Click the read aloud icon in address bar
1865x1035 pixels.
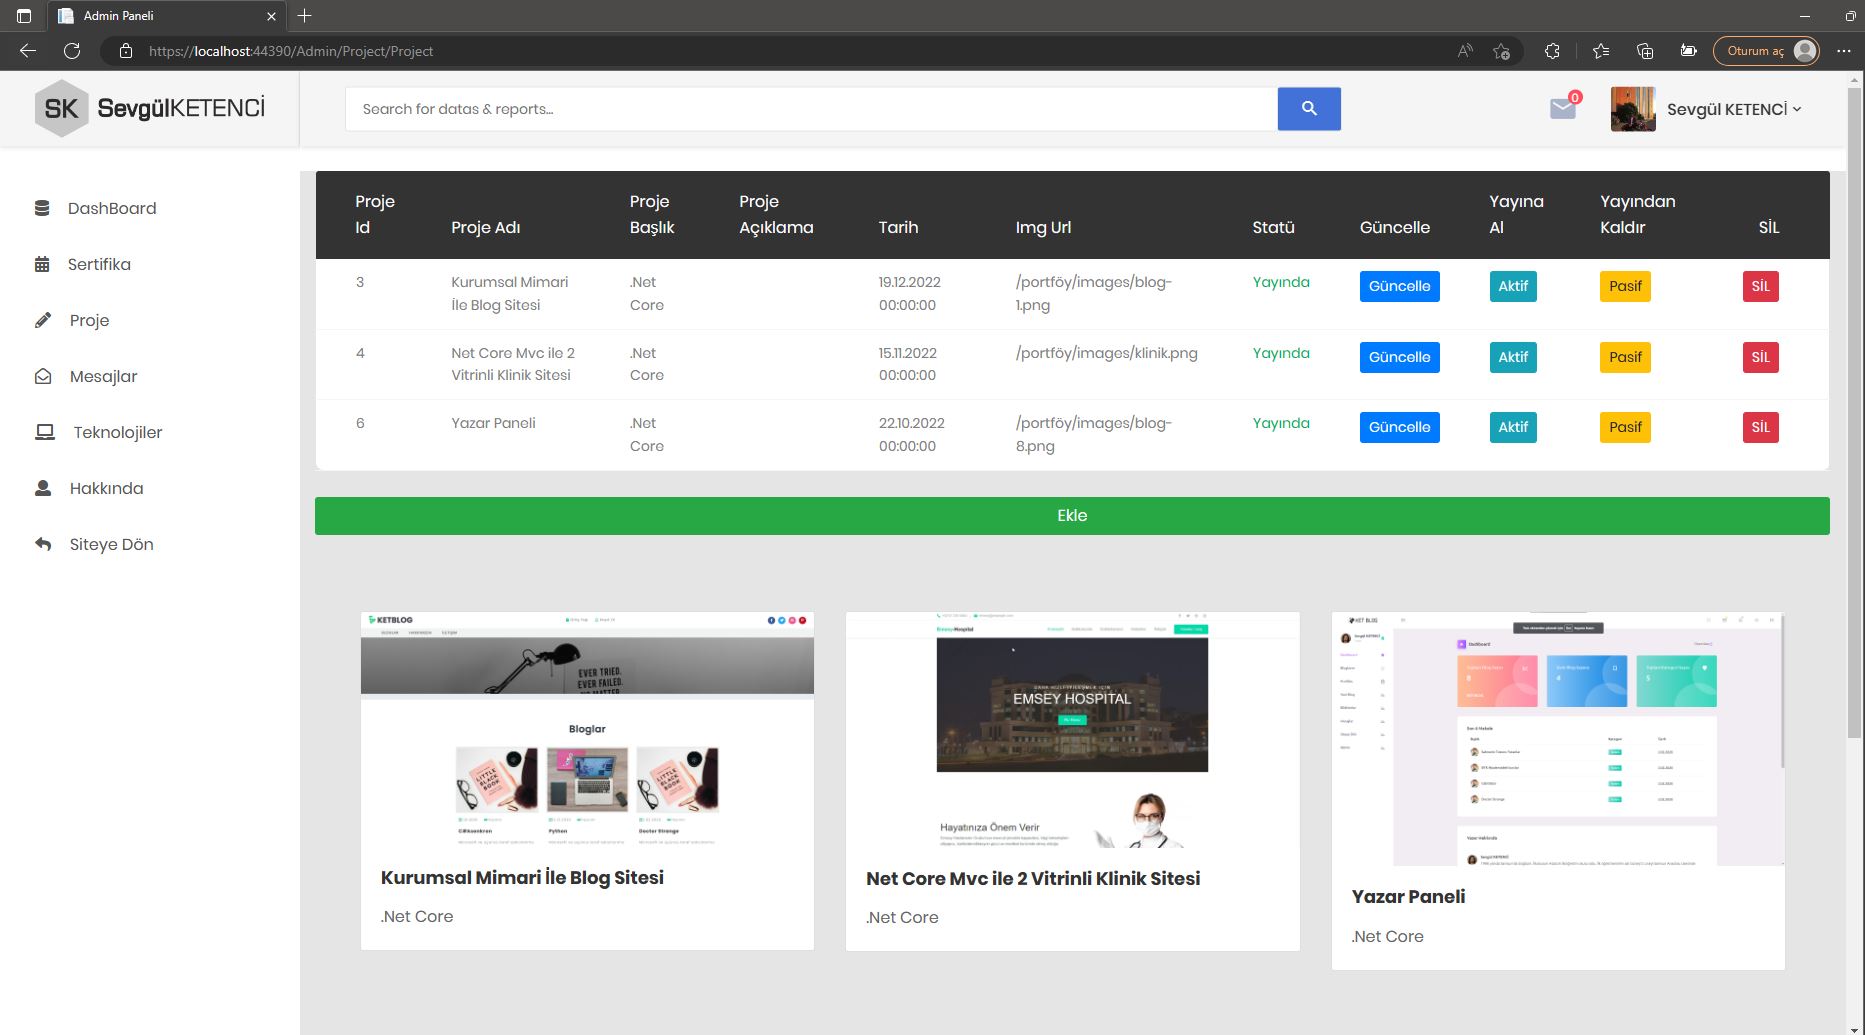click(x=1465, y=51)
